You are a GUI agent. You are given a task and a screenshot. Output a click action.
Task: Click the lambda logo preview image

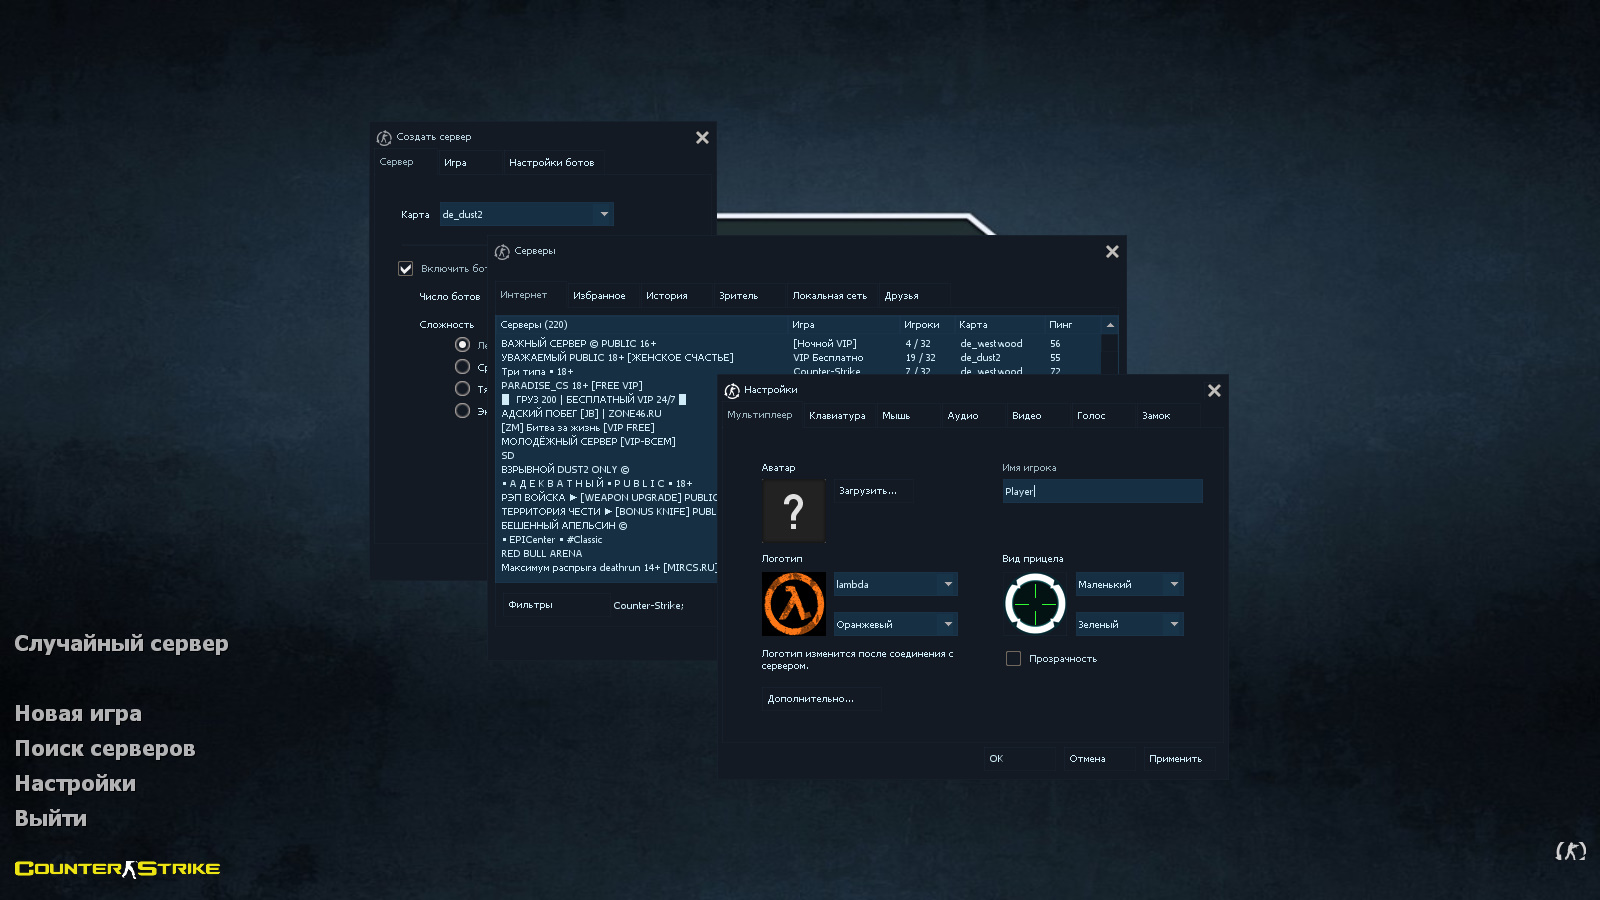click(x=793, y=604)
